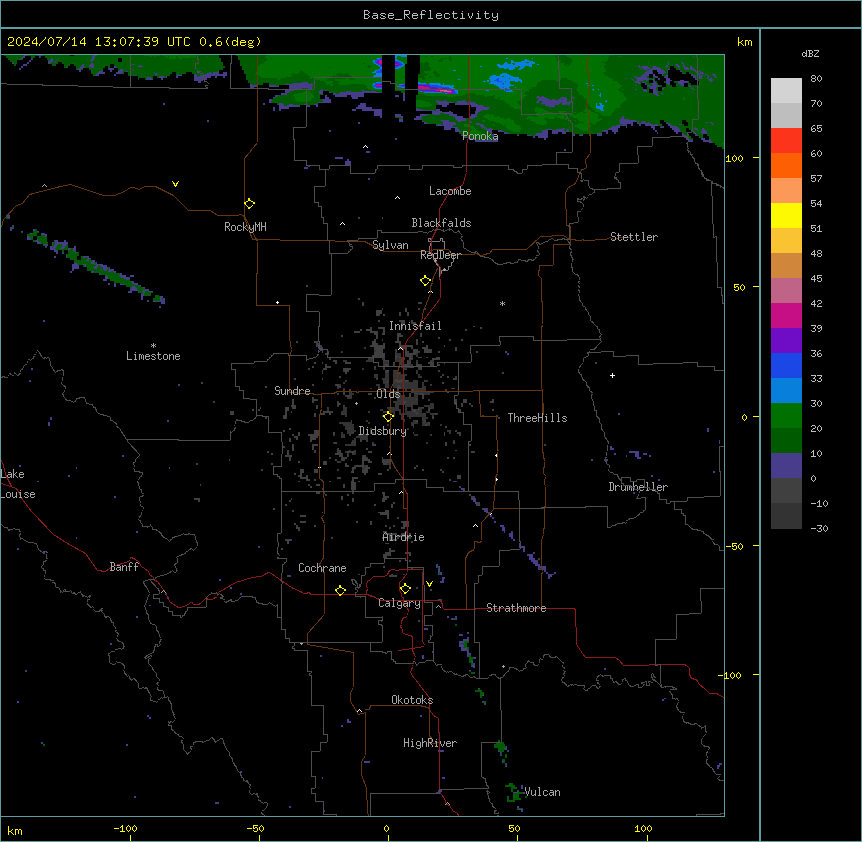Click the Vulcan town label
The width and height of the screenshot is (862, 842).
(x=542, y=792)
